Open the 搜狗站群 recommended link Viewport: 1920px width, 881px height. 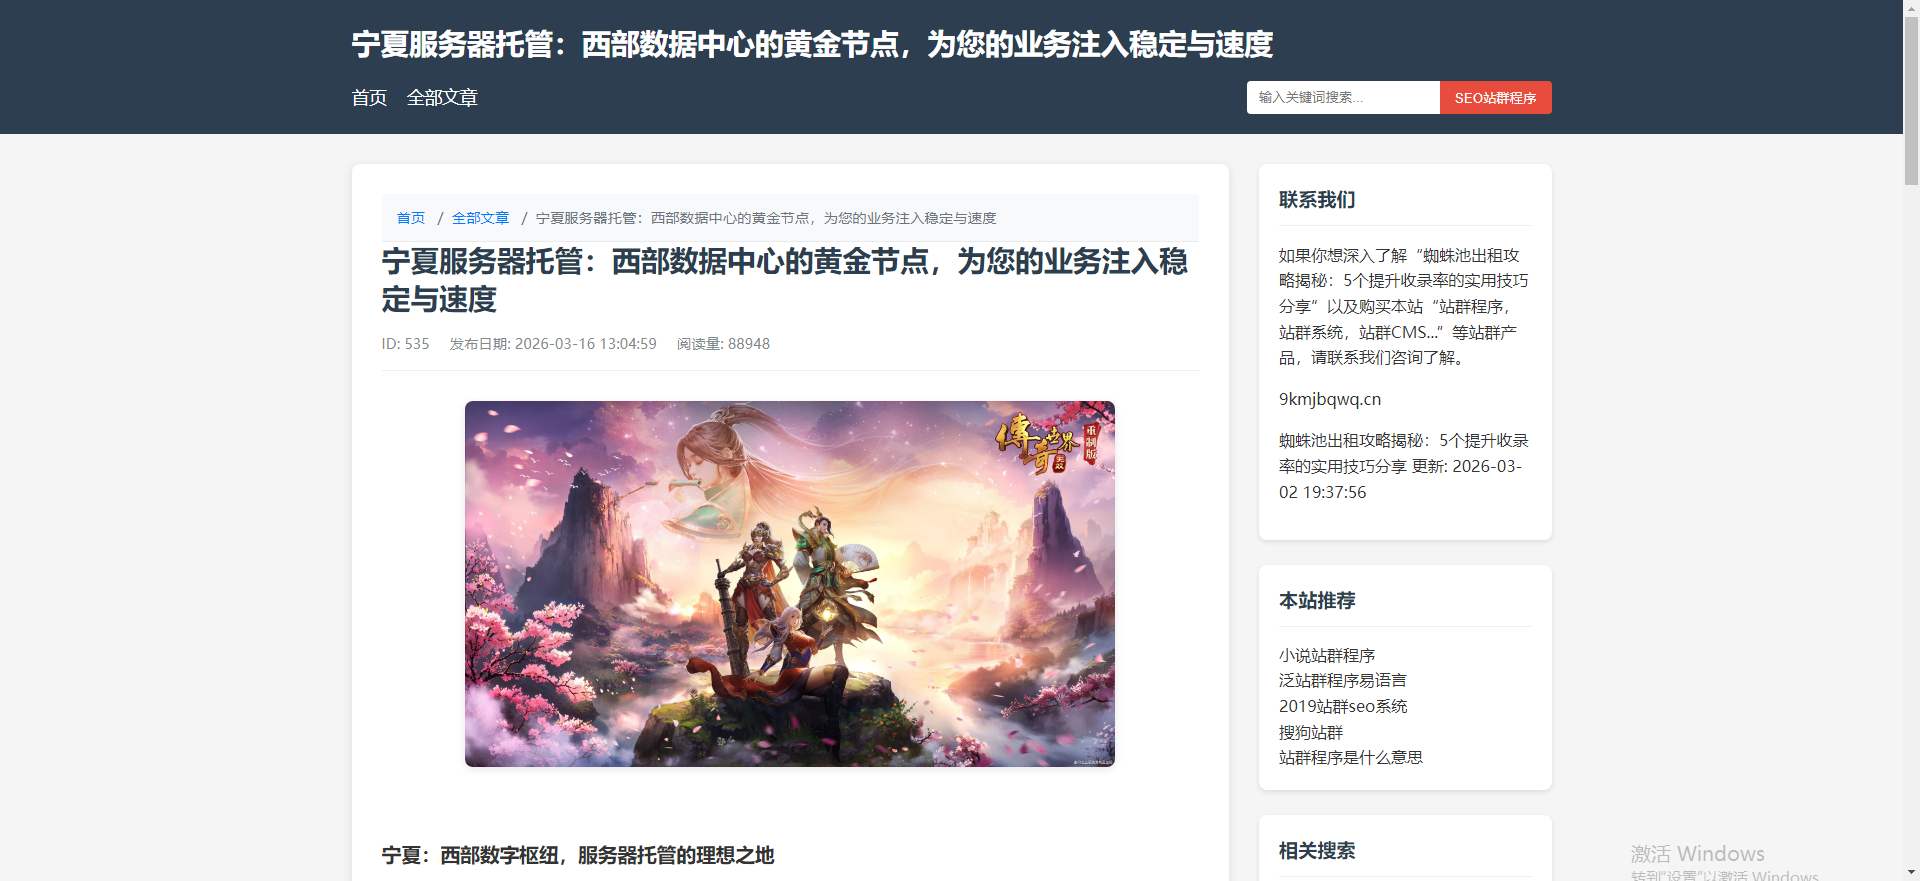(1311, 732)
